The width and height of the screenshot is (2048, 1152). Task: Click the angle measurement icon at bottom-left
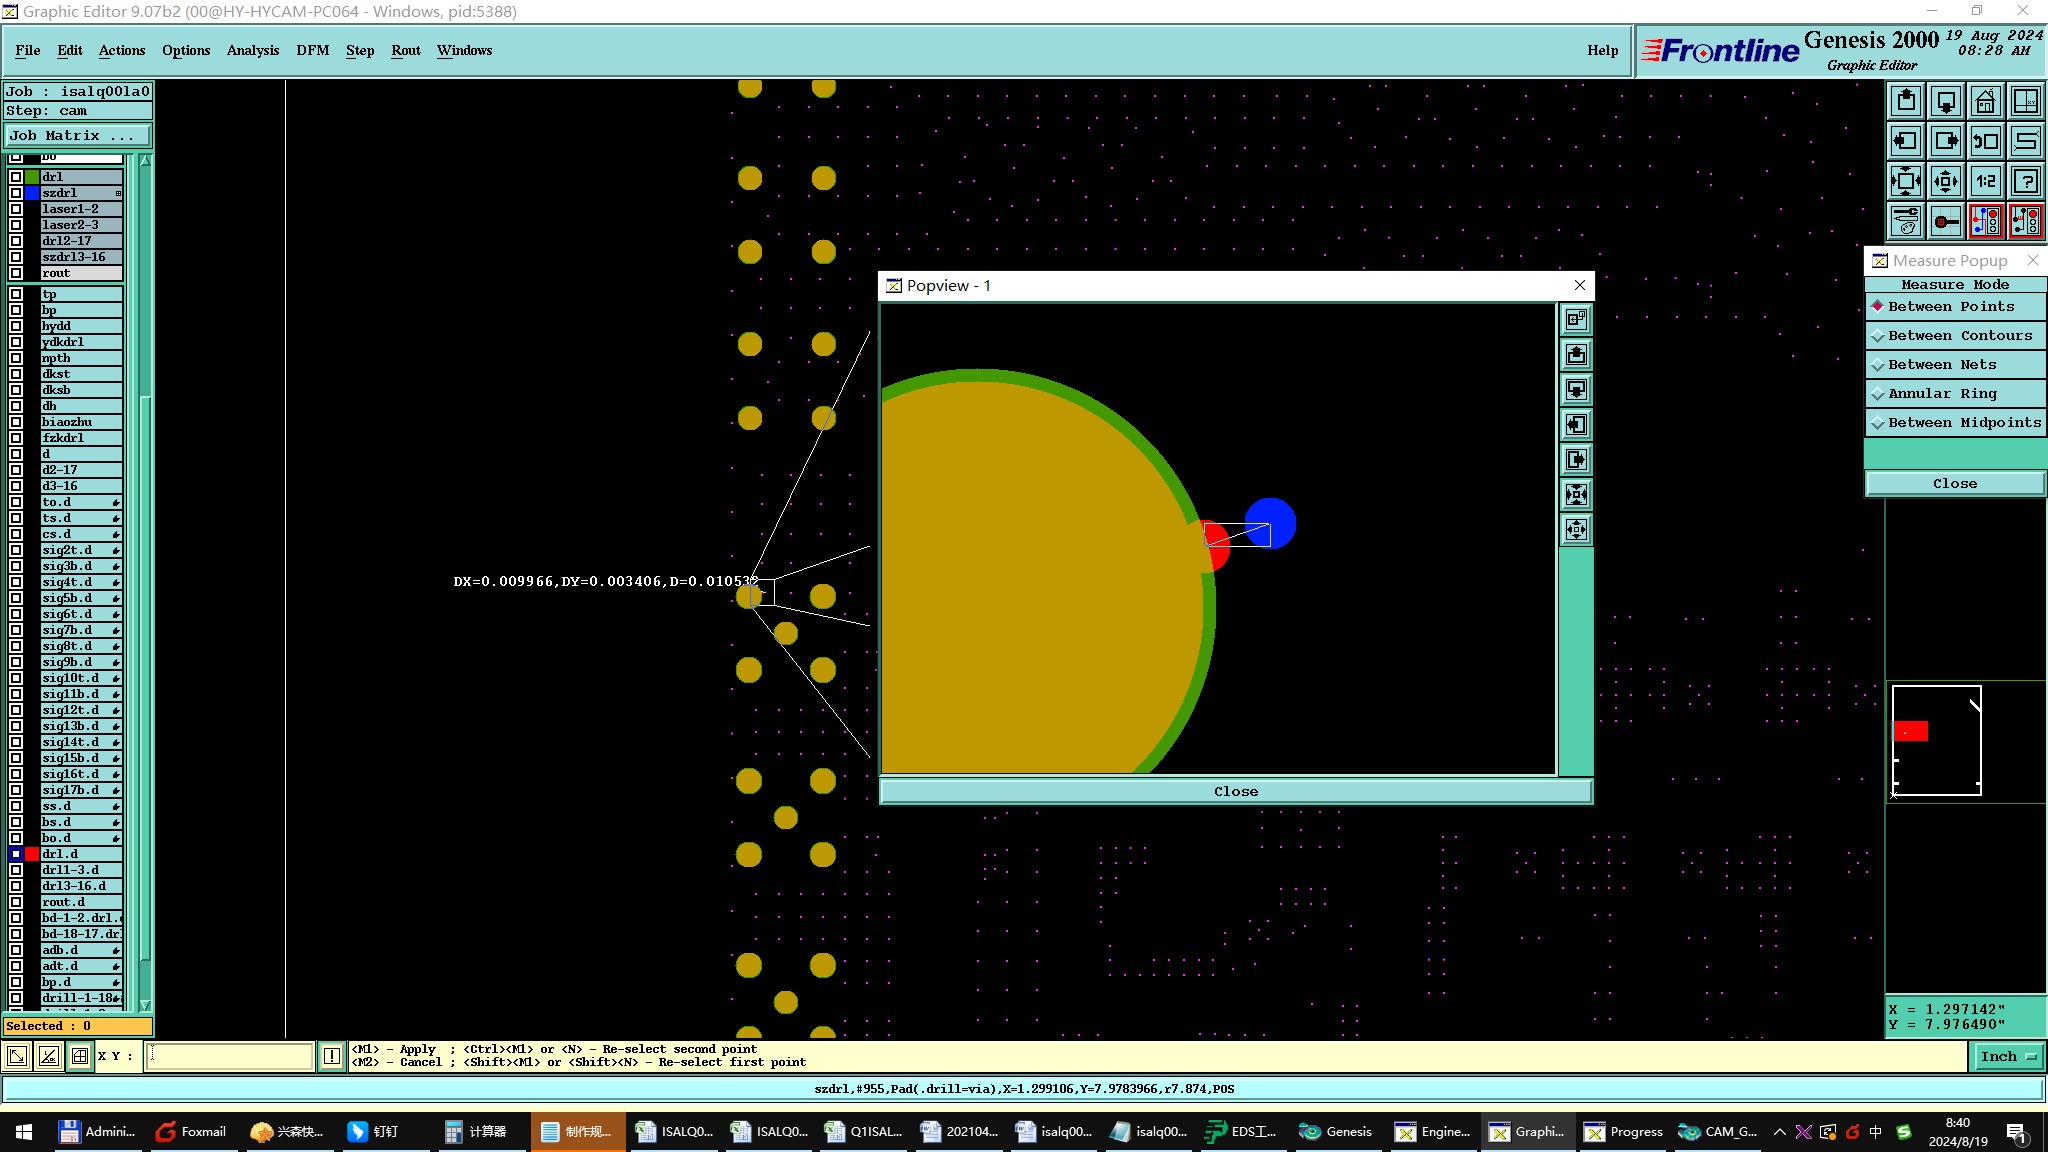(49, 1056)
